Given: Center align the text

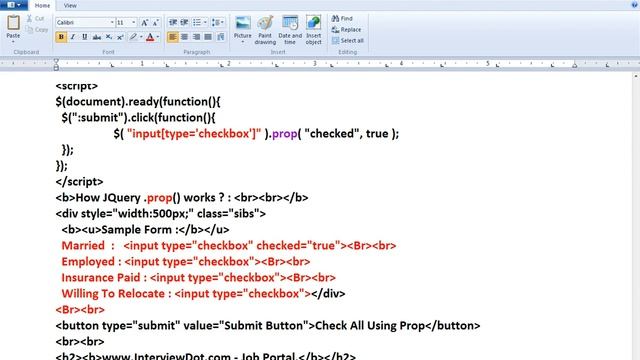Looking at the screenshot, I should pos(184,37).
